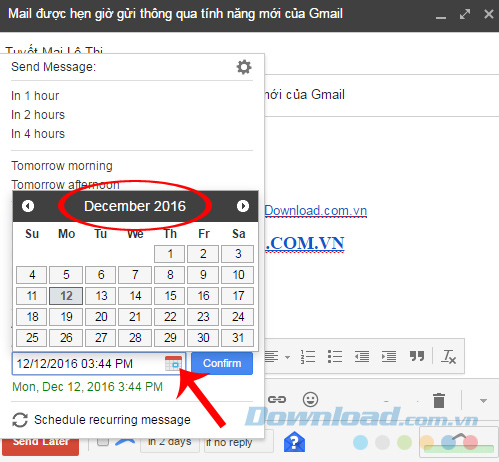
Task: Select December 31 in calendar
Action: 238,338
